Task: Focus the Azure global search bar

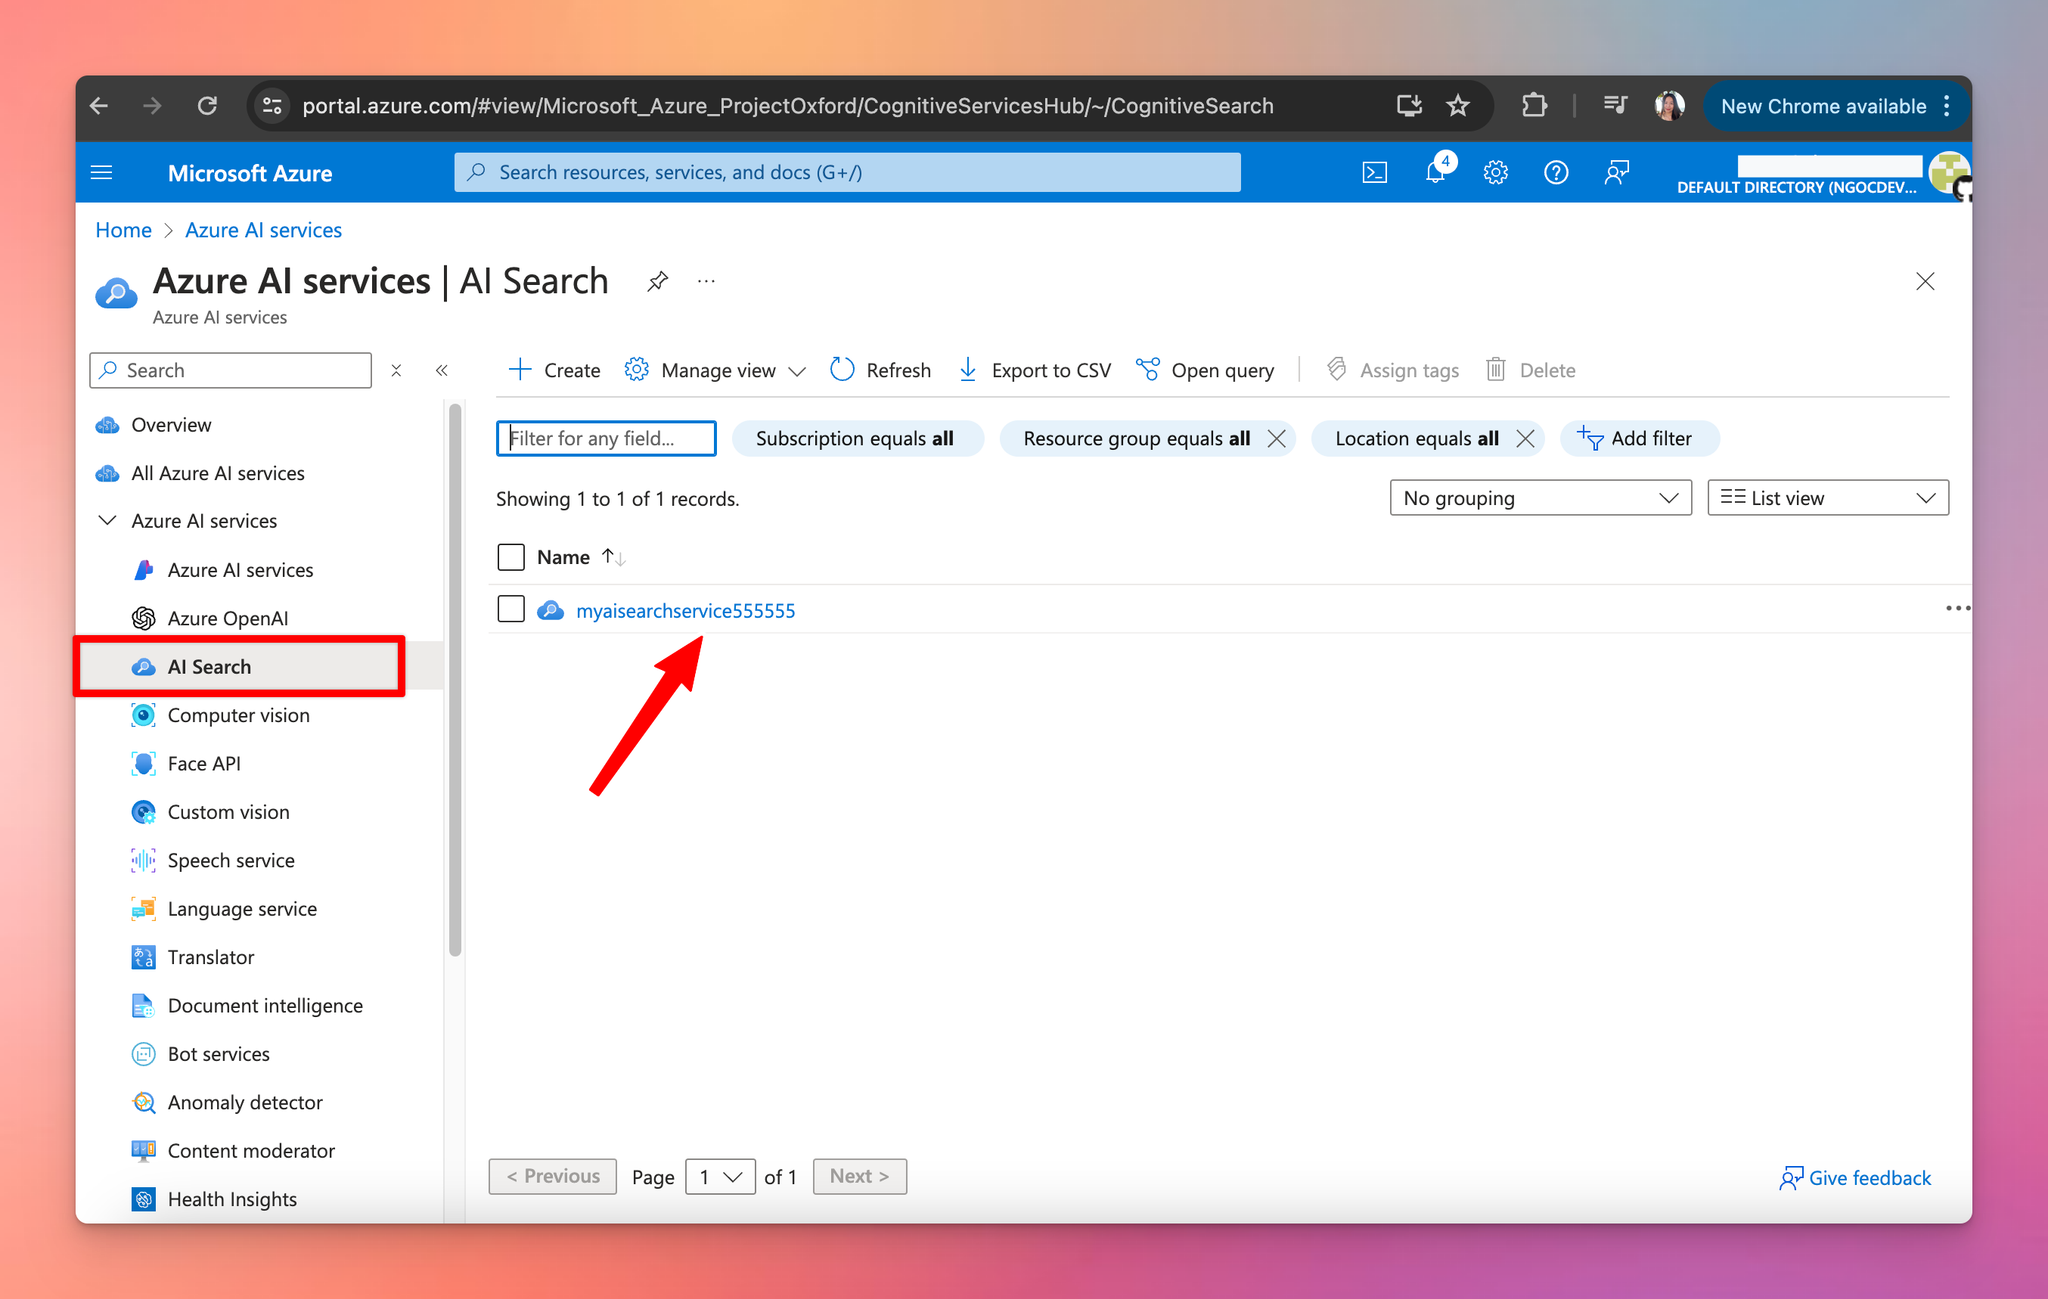Action: point(847,173)
